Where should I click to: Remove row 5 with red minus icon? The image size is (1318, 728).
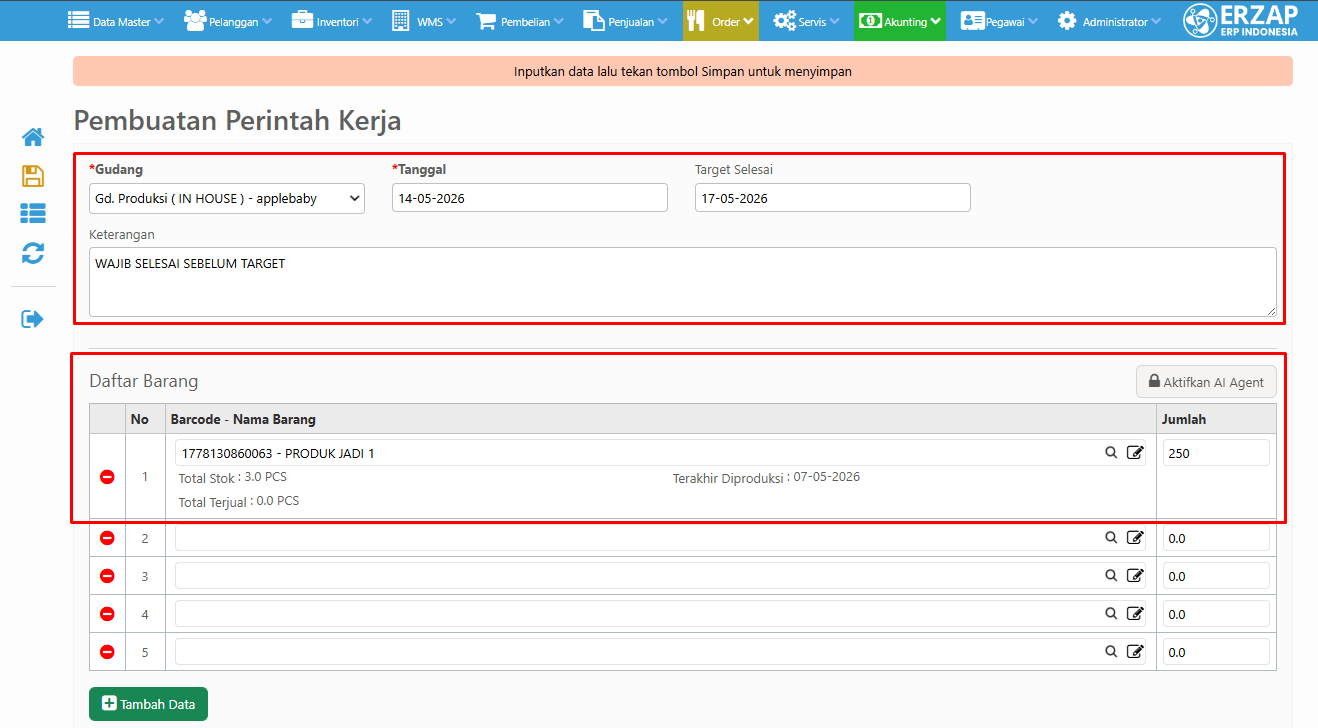pyautogui.click(x=107, y=652)
